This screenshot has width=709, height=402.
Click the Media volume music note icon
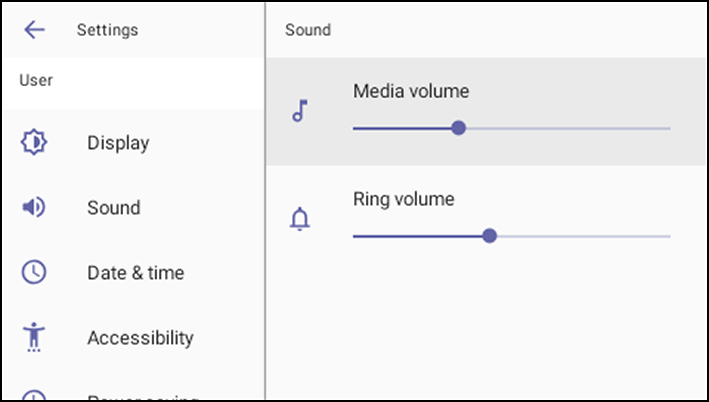pos(300,111)
